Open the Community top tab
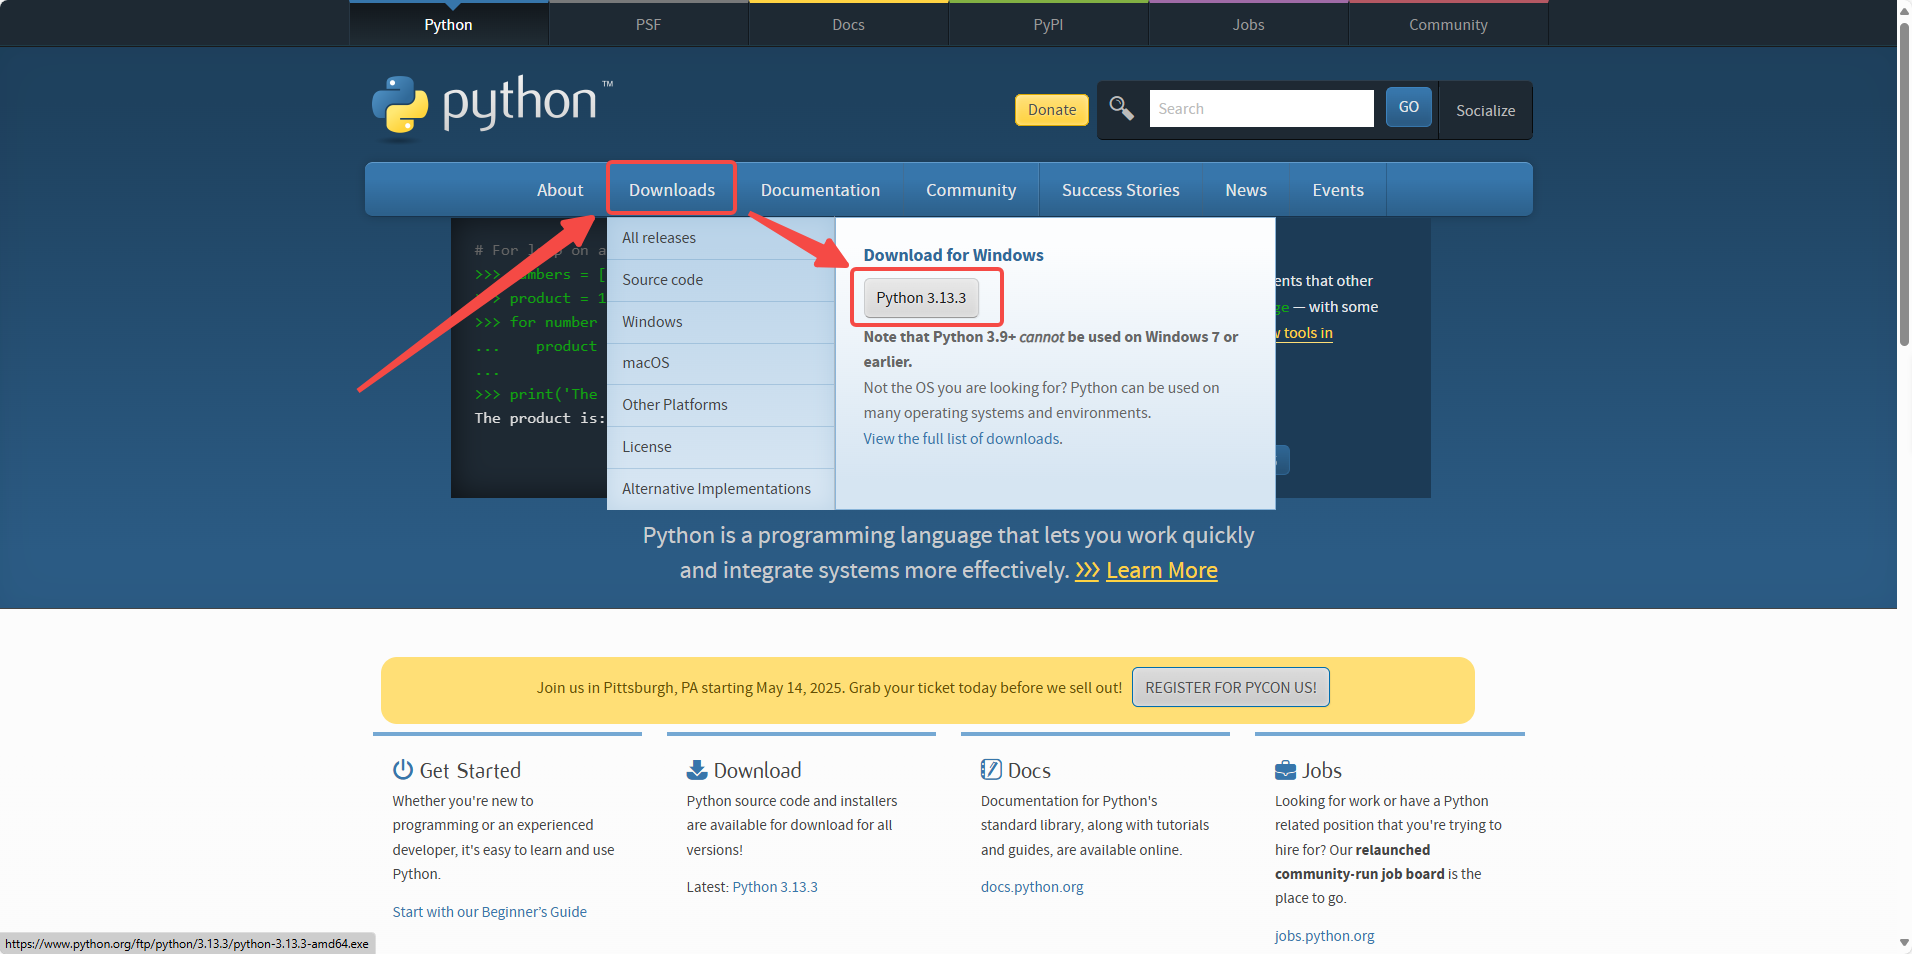The height and width of the screenshot is (954, 1912). click(x=1448, y=24)
